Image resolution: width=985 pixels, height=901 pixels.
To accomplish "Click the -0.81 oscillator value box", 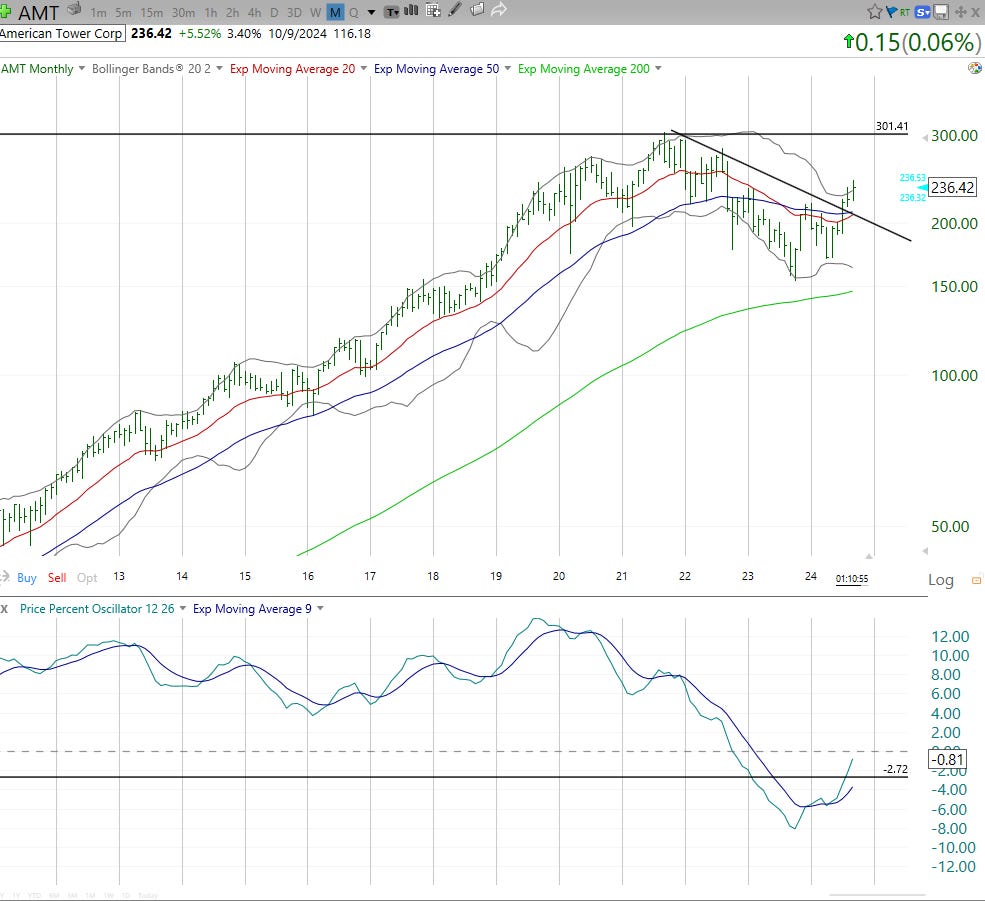I will [x=947, y=759].
